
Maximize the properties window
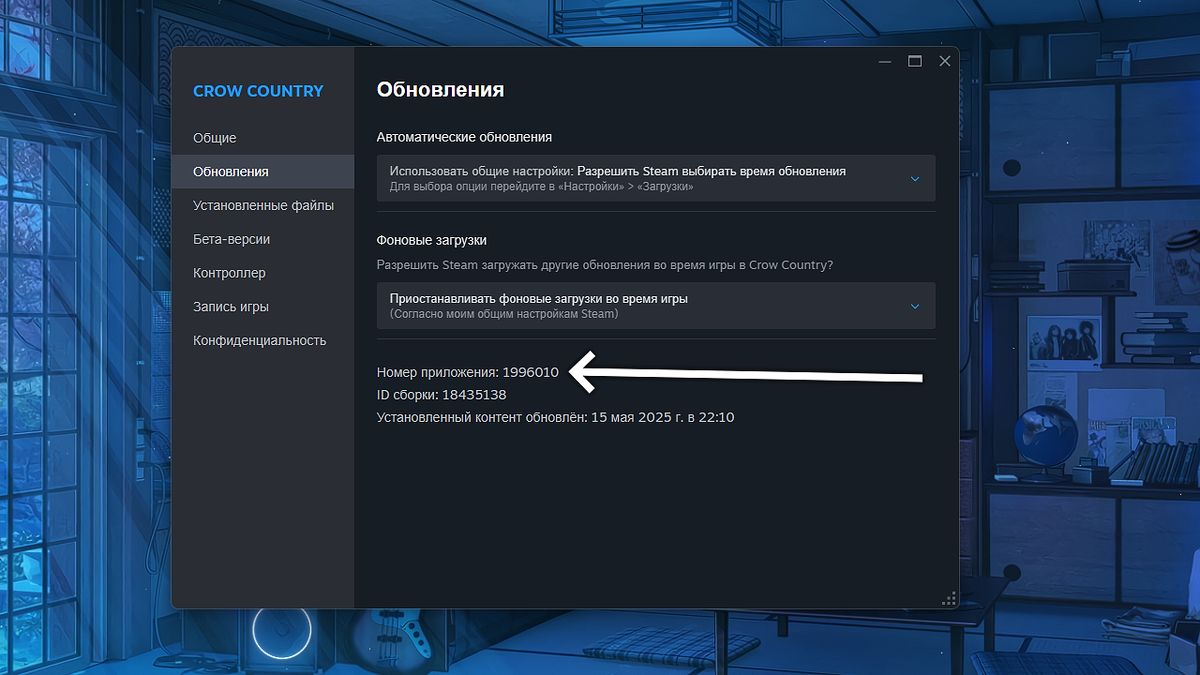tap(915, 61)
